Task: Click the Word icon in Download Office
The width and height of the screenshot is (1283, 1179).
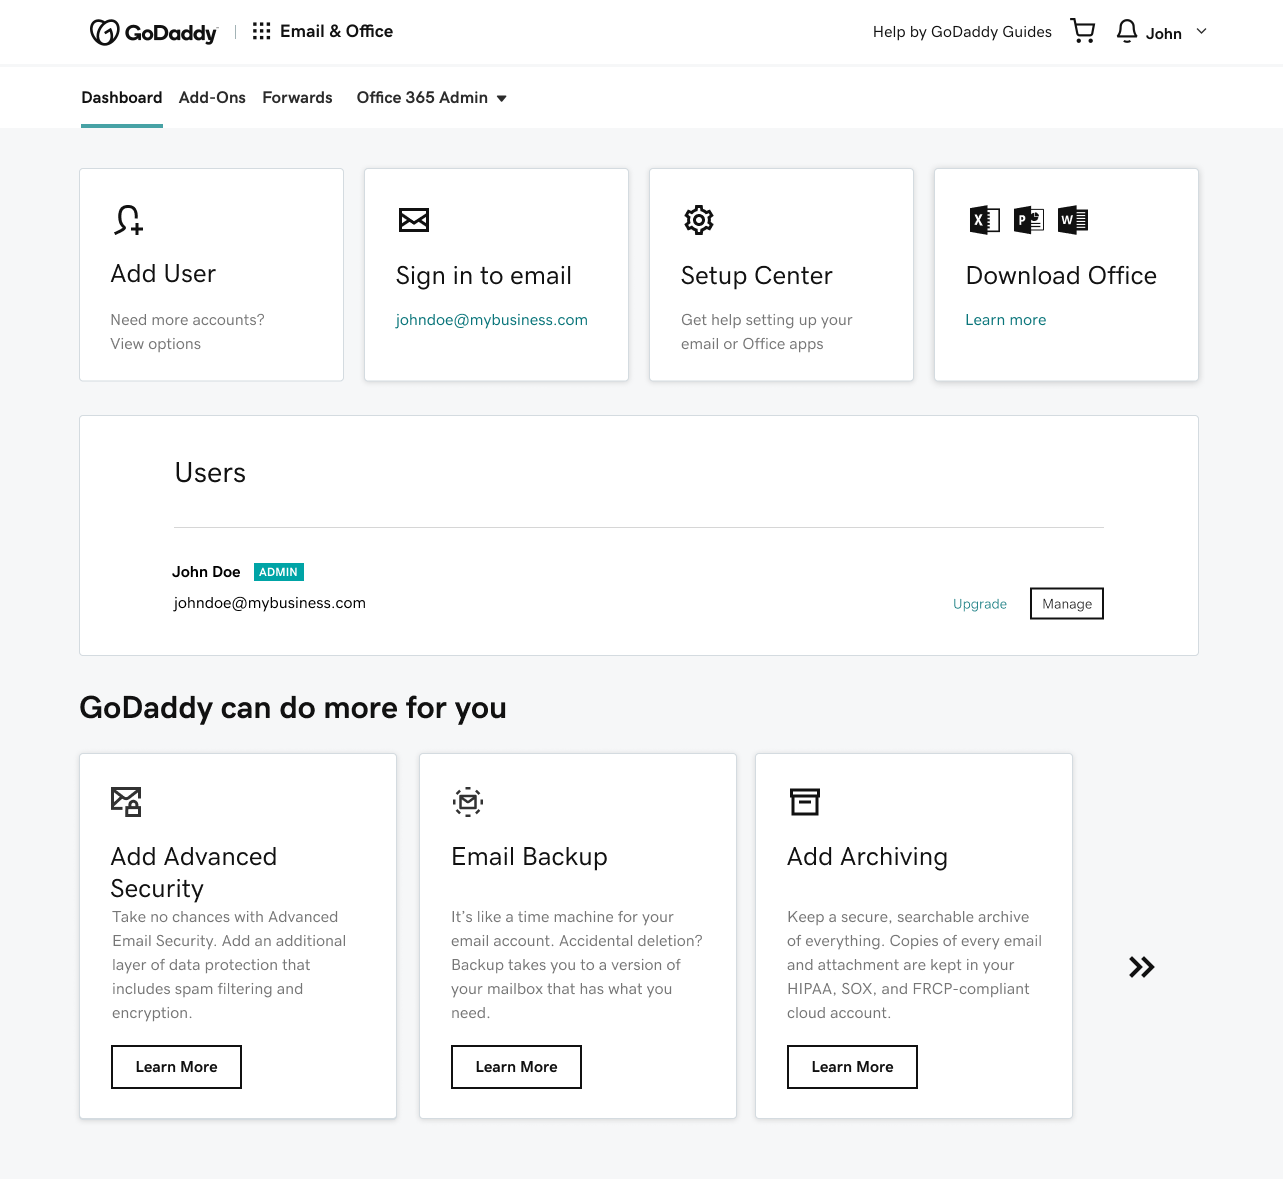Action: tap(1072, 219)
